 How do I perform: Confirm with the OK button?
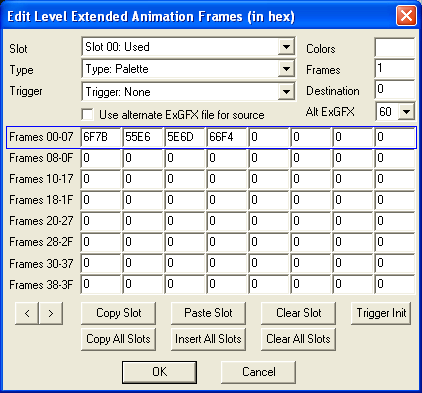pos(159,372)
